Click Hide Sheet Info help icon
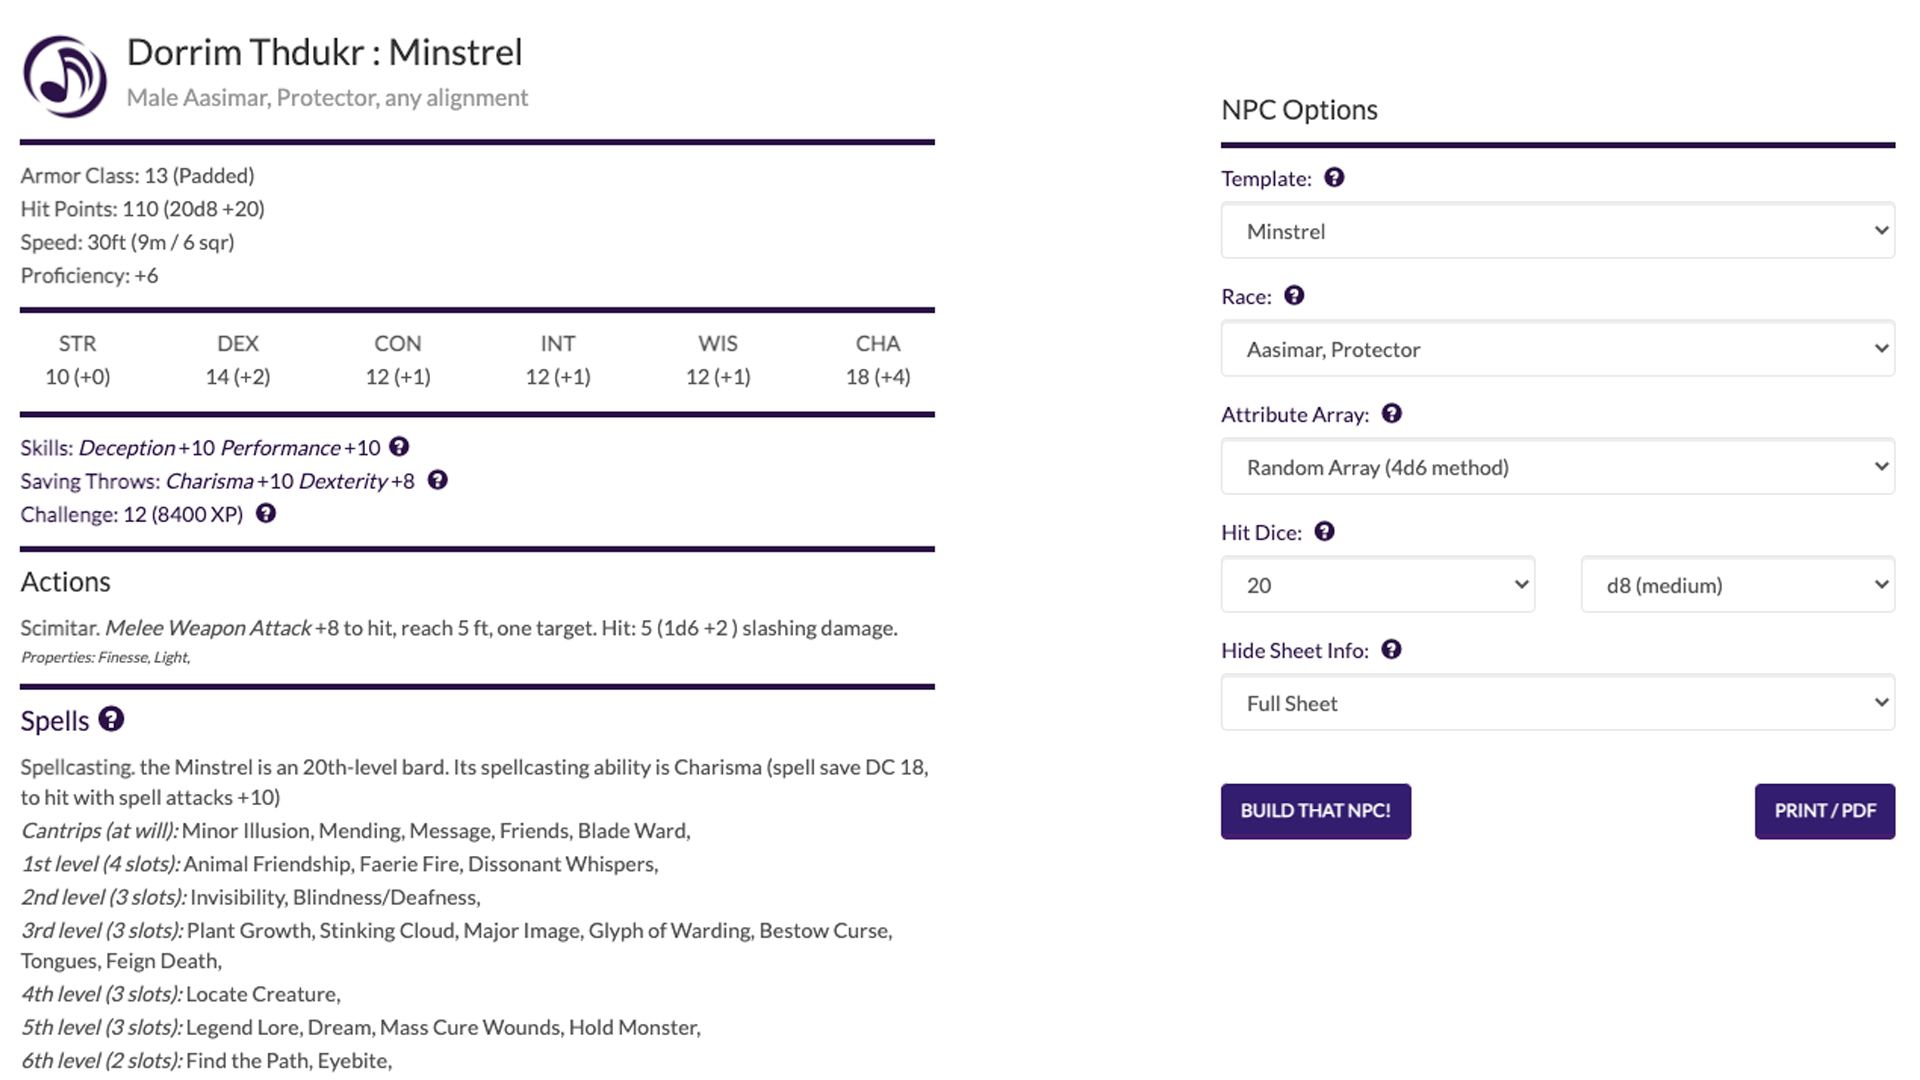This screenshot has width=1920, height=1080. [1391, 649]
